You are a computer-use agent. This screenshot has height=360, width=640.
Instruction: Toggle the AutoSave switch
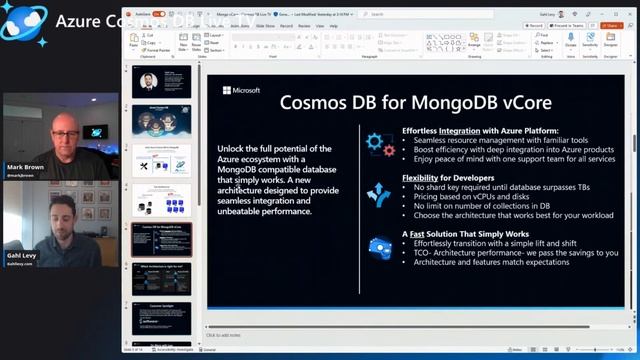pos(159,14)
